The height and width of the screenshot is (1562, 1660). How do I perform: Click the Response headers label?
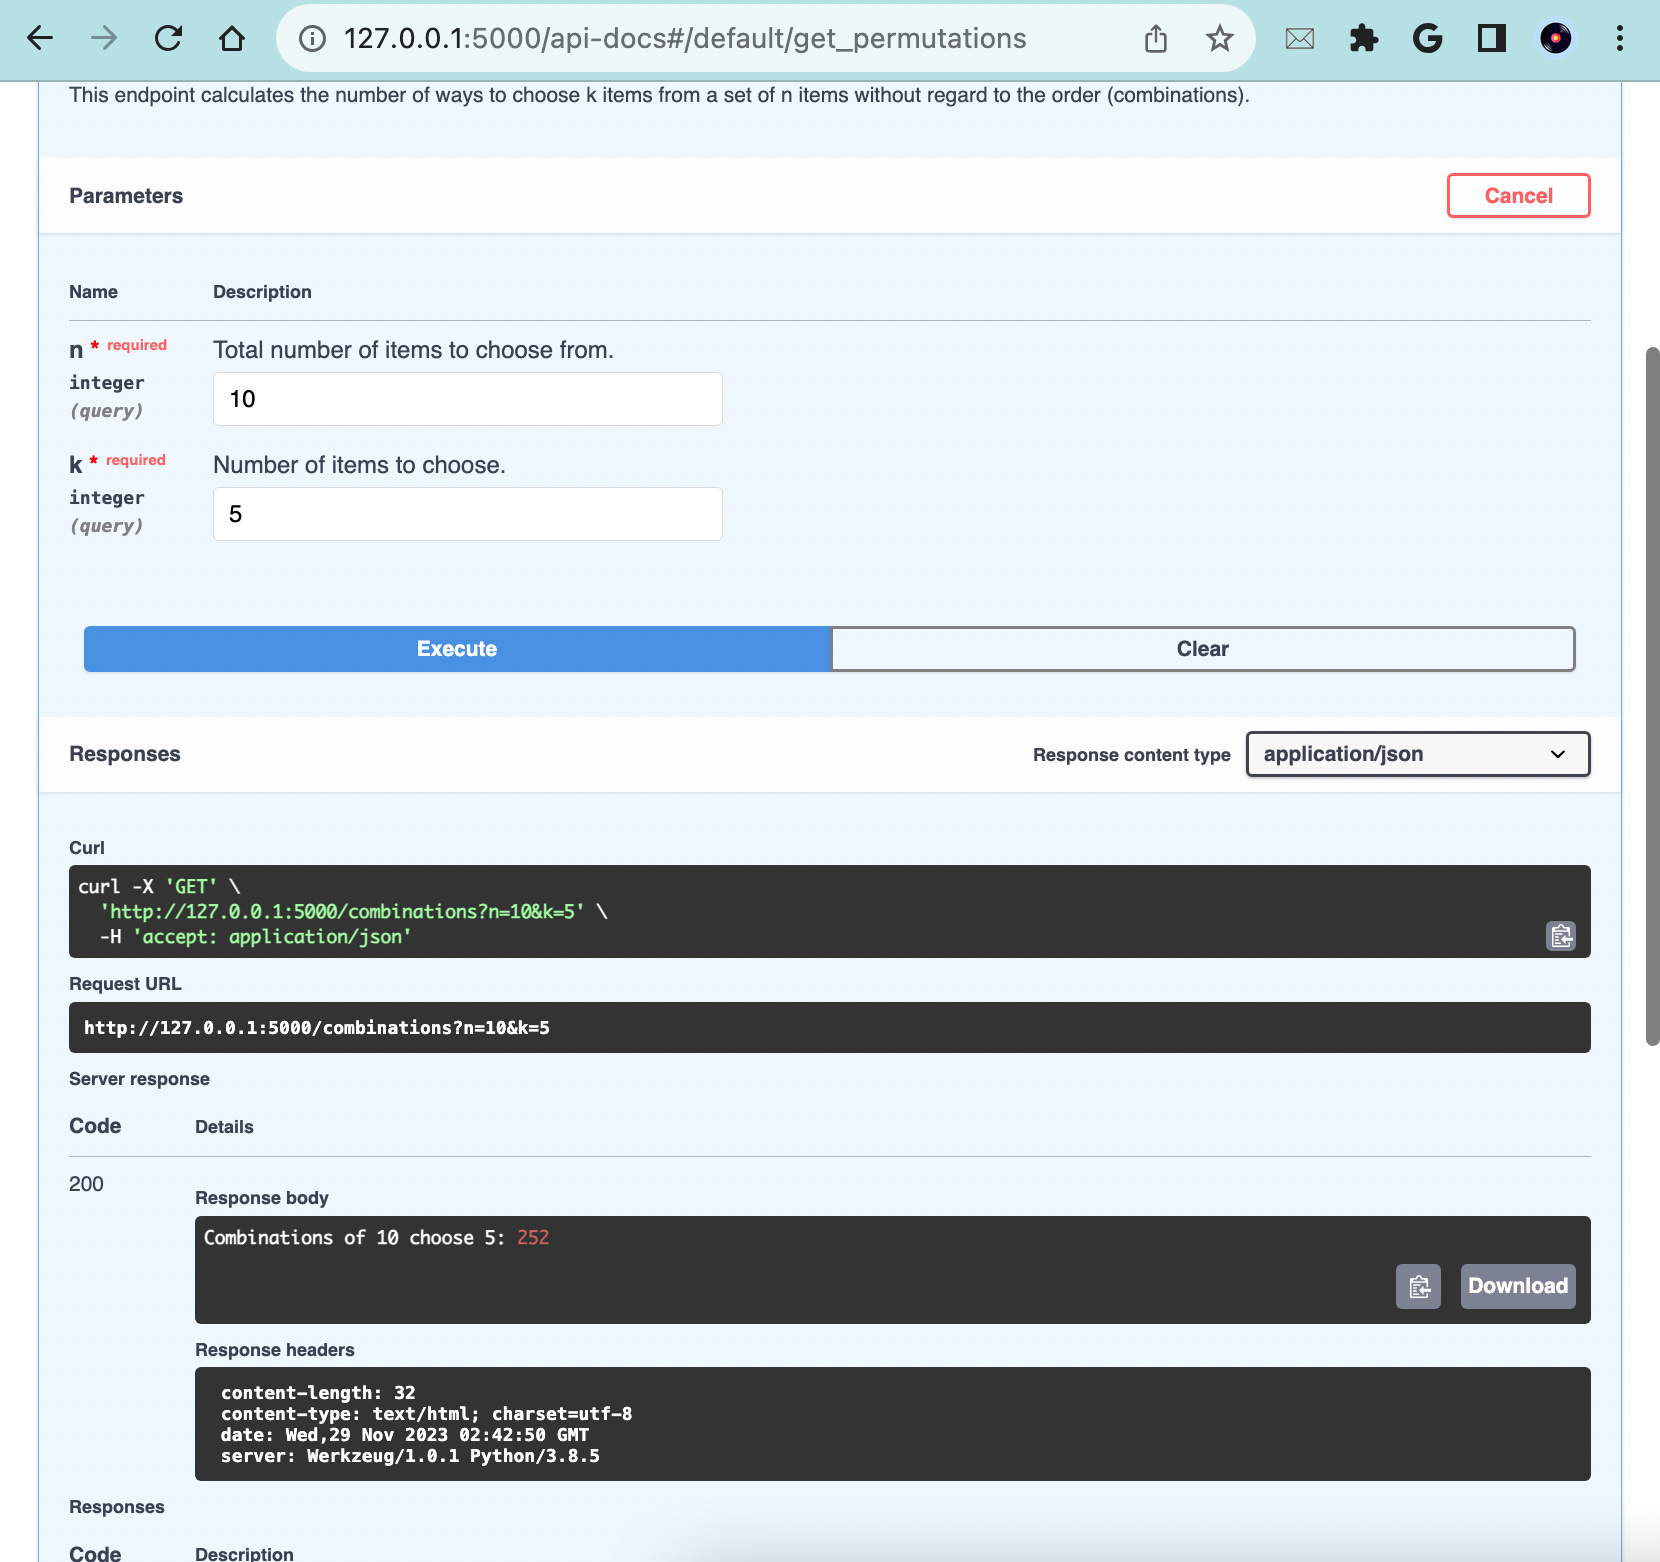click(x=275, y=1350)
